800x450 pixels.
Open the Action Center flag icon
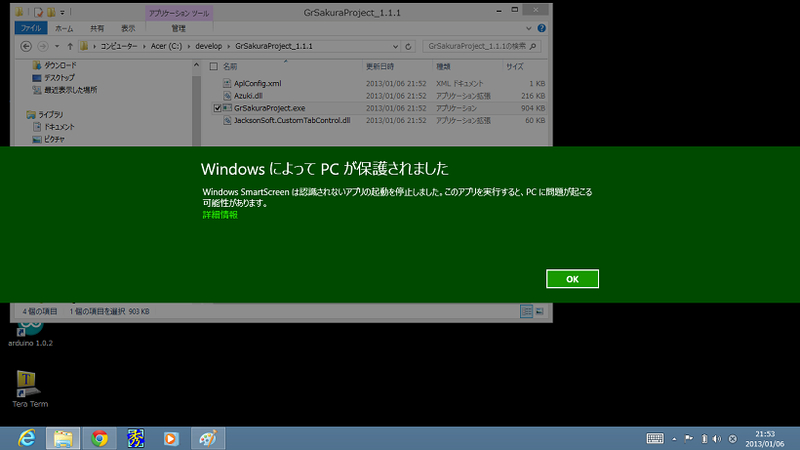point(689,438)
